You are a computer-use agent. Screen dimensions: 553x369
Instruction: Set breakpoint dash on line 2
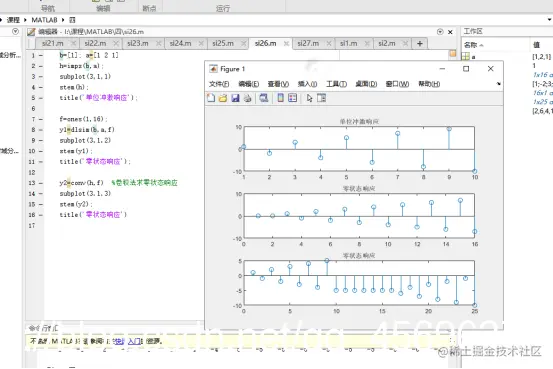41,66
